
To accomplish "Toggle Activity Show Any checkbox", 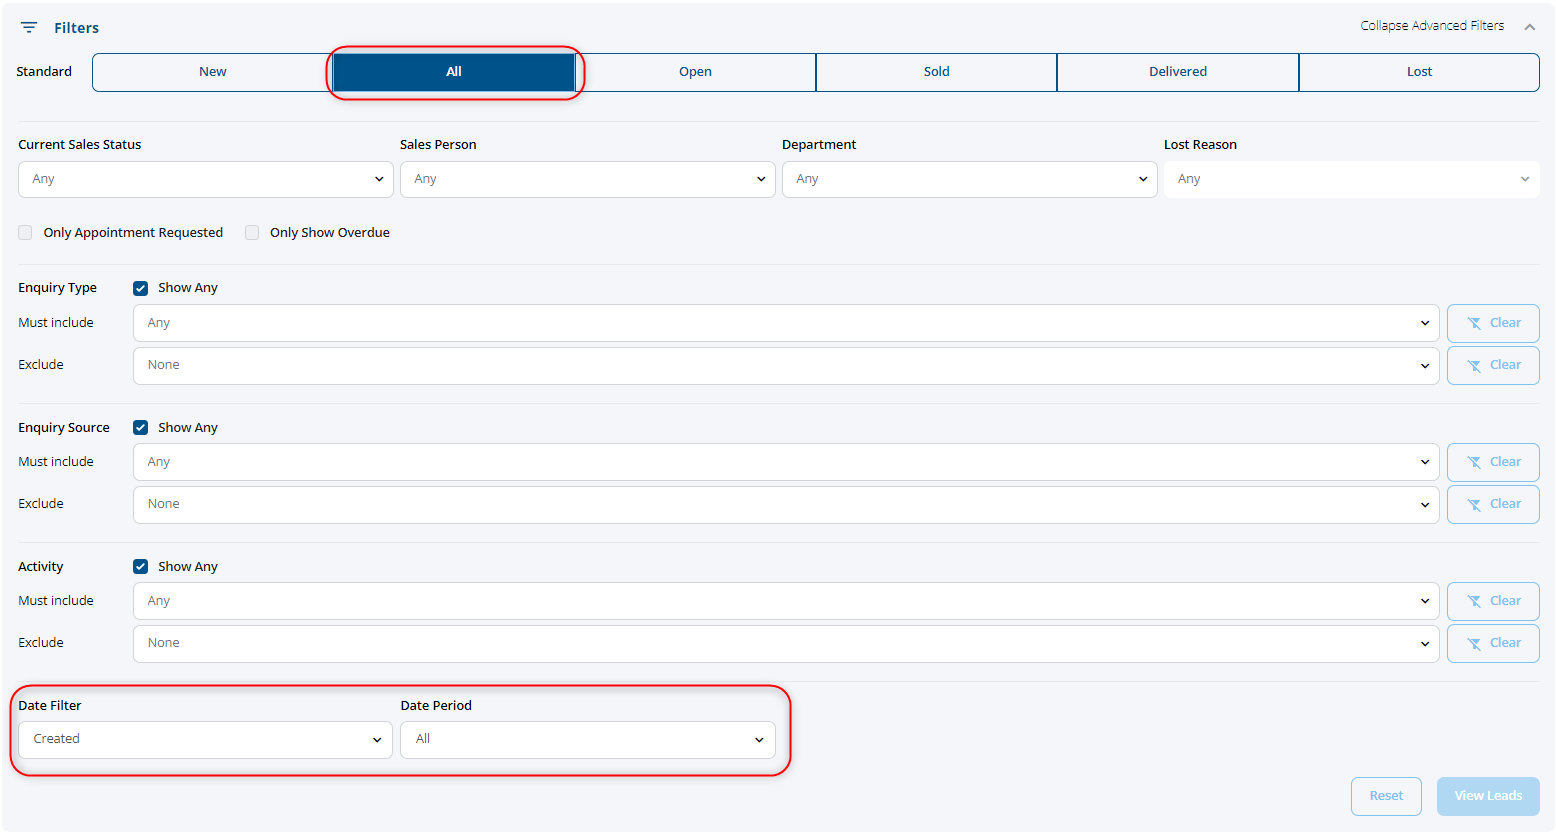I will click(141, 567).
